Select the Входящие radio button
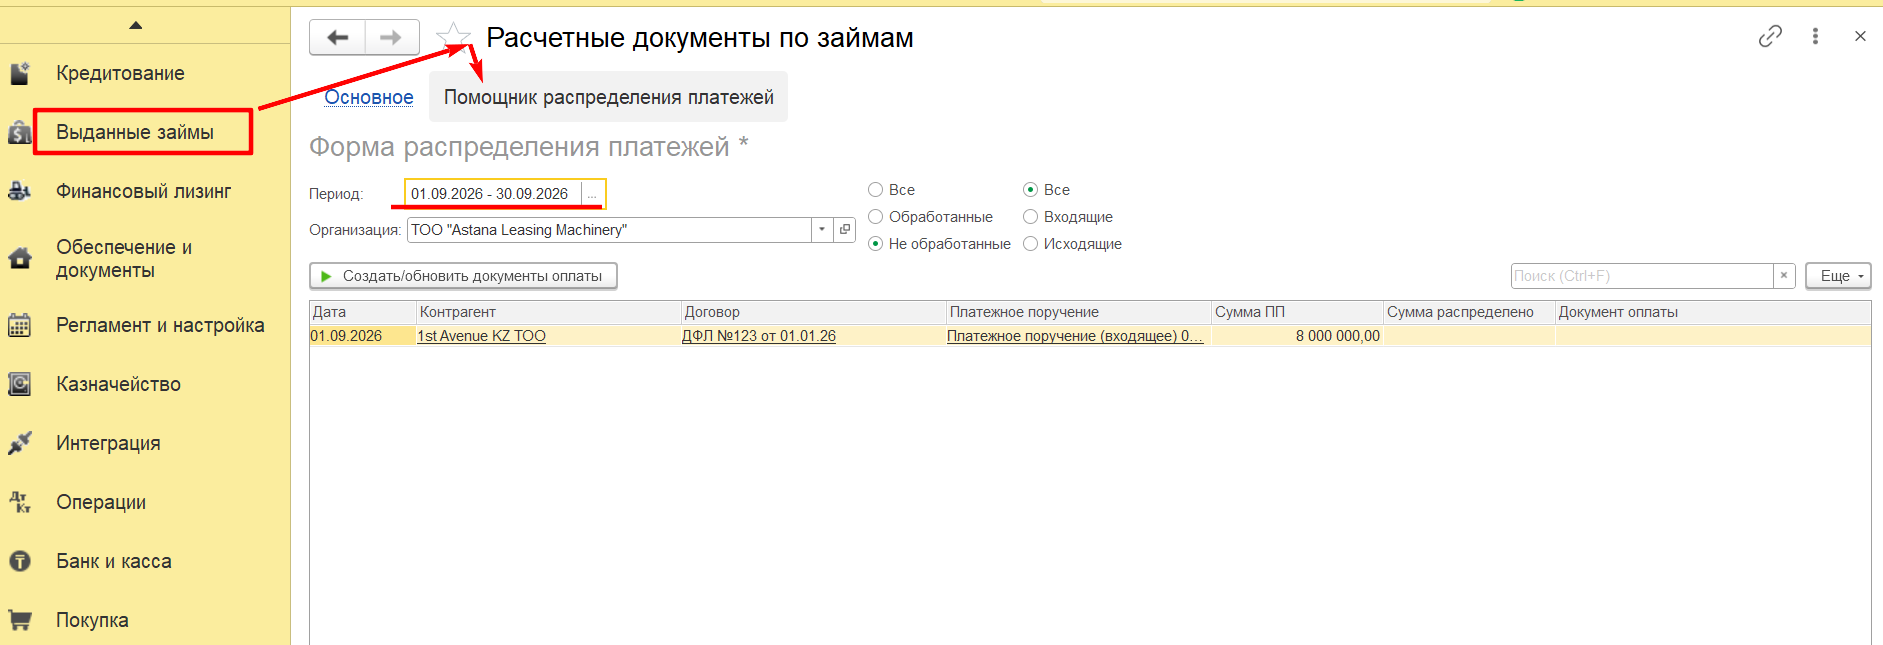Image resolution: width=1883 pixels, height=645 pixels. click(1030, 217)
